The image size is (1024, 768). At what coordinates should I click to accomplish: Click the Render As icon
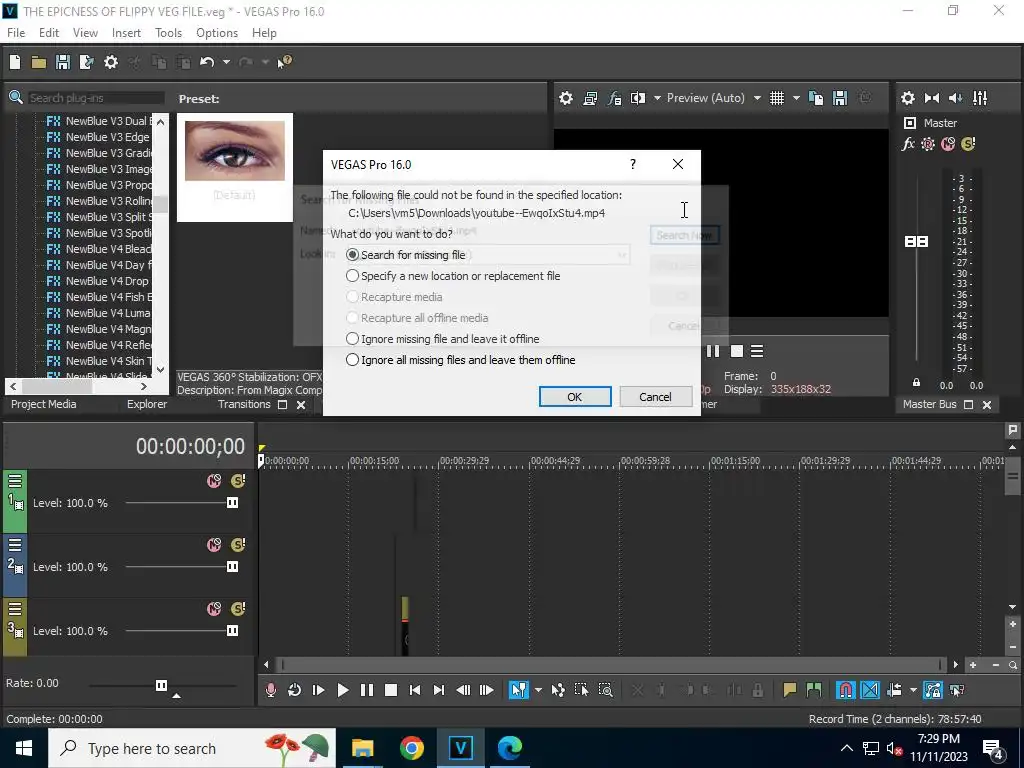tap(86, 62)
